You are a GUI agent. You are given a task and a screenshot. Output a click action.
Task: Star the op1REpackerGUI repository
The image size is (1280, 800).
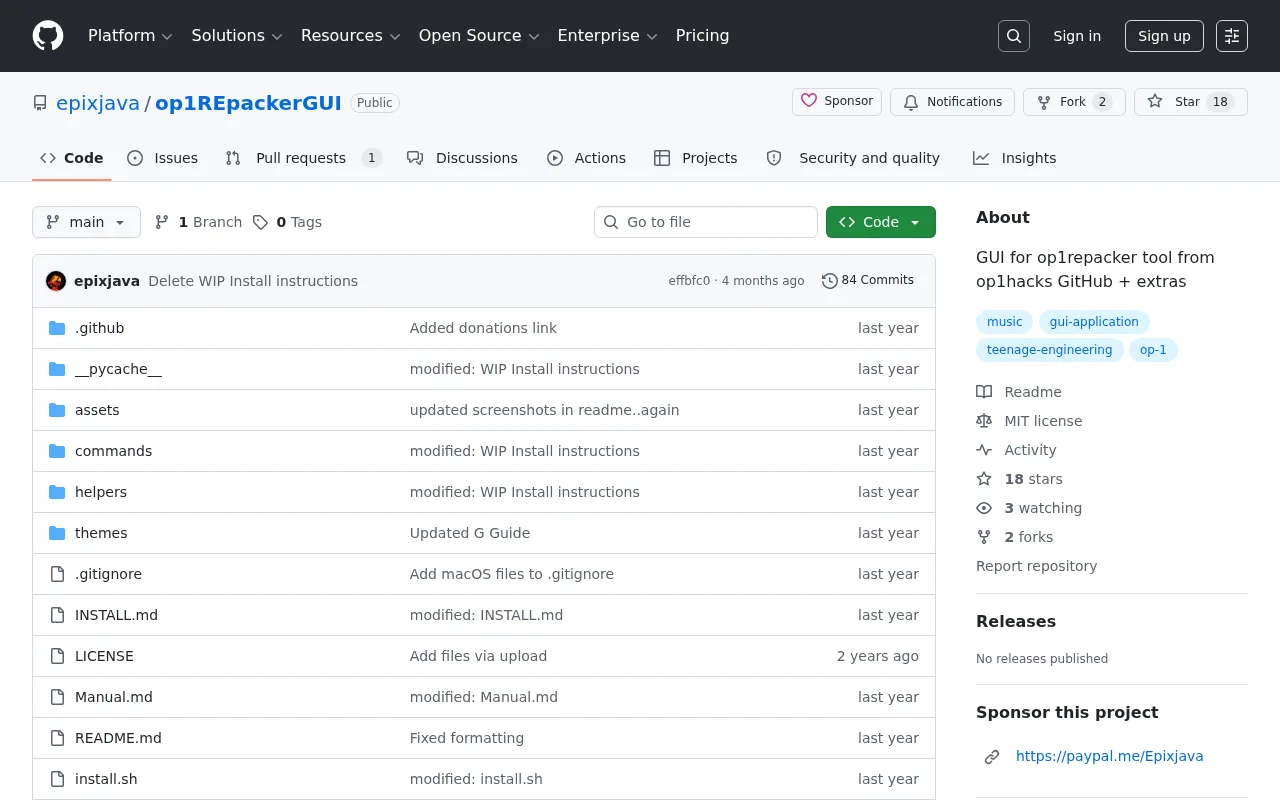pos(1191,102)
